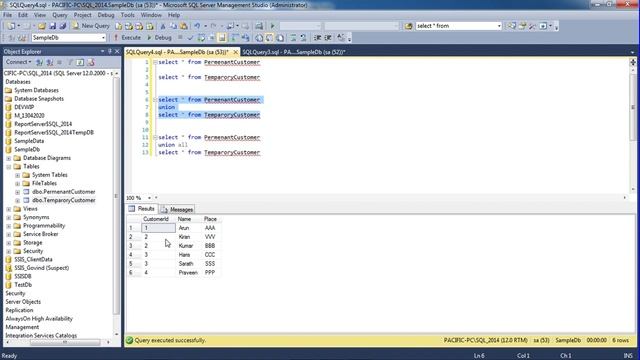The height and width of the screenshot is (360, 640).
Task: Pin the Object Explorer panel
Action: click(109, 51)
